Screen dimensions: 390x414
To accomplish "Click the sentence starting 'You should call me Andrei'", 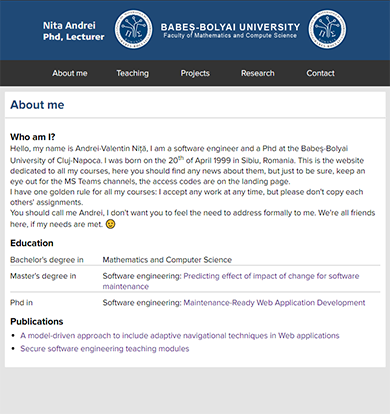I will 192,218.
